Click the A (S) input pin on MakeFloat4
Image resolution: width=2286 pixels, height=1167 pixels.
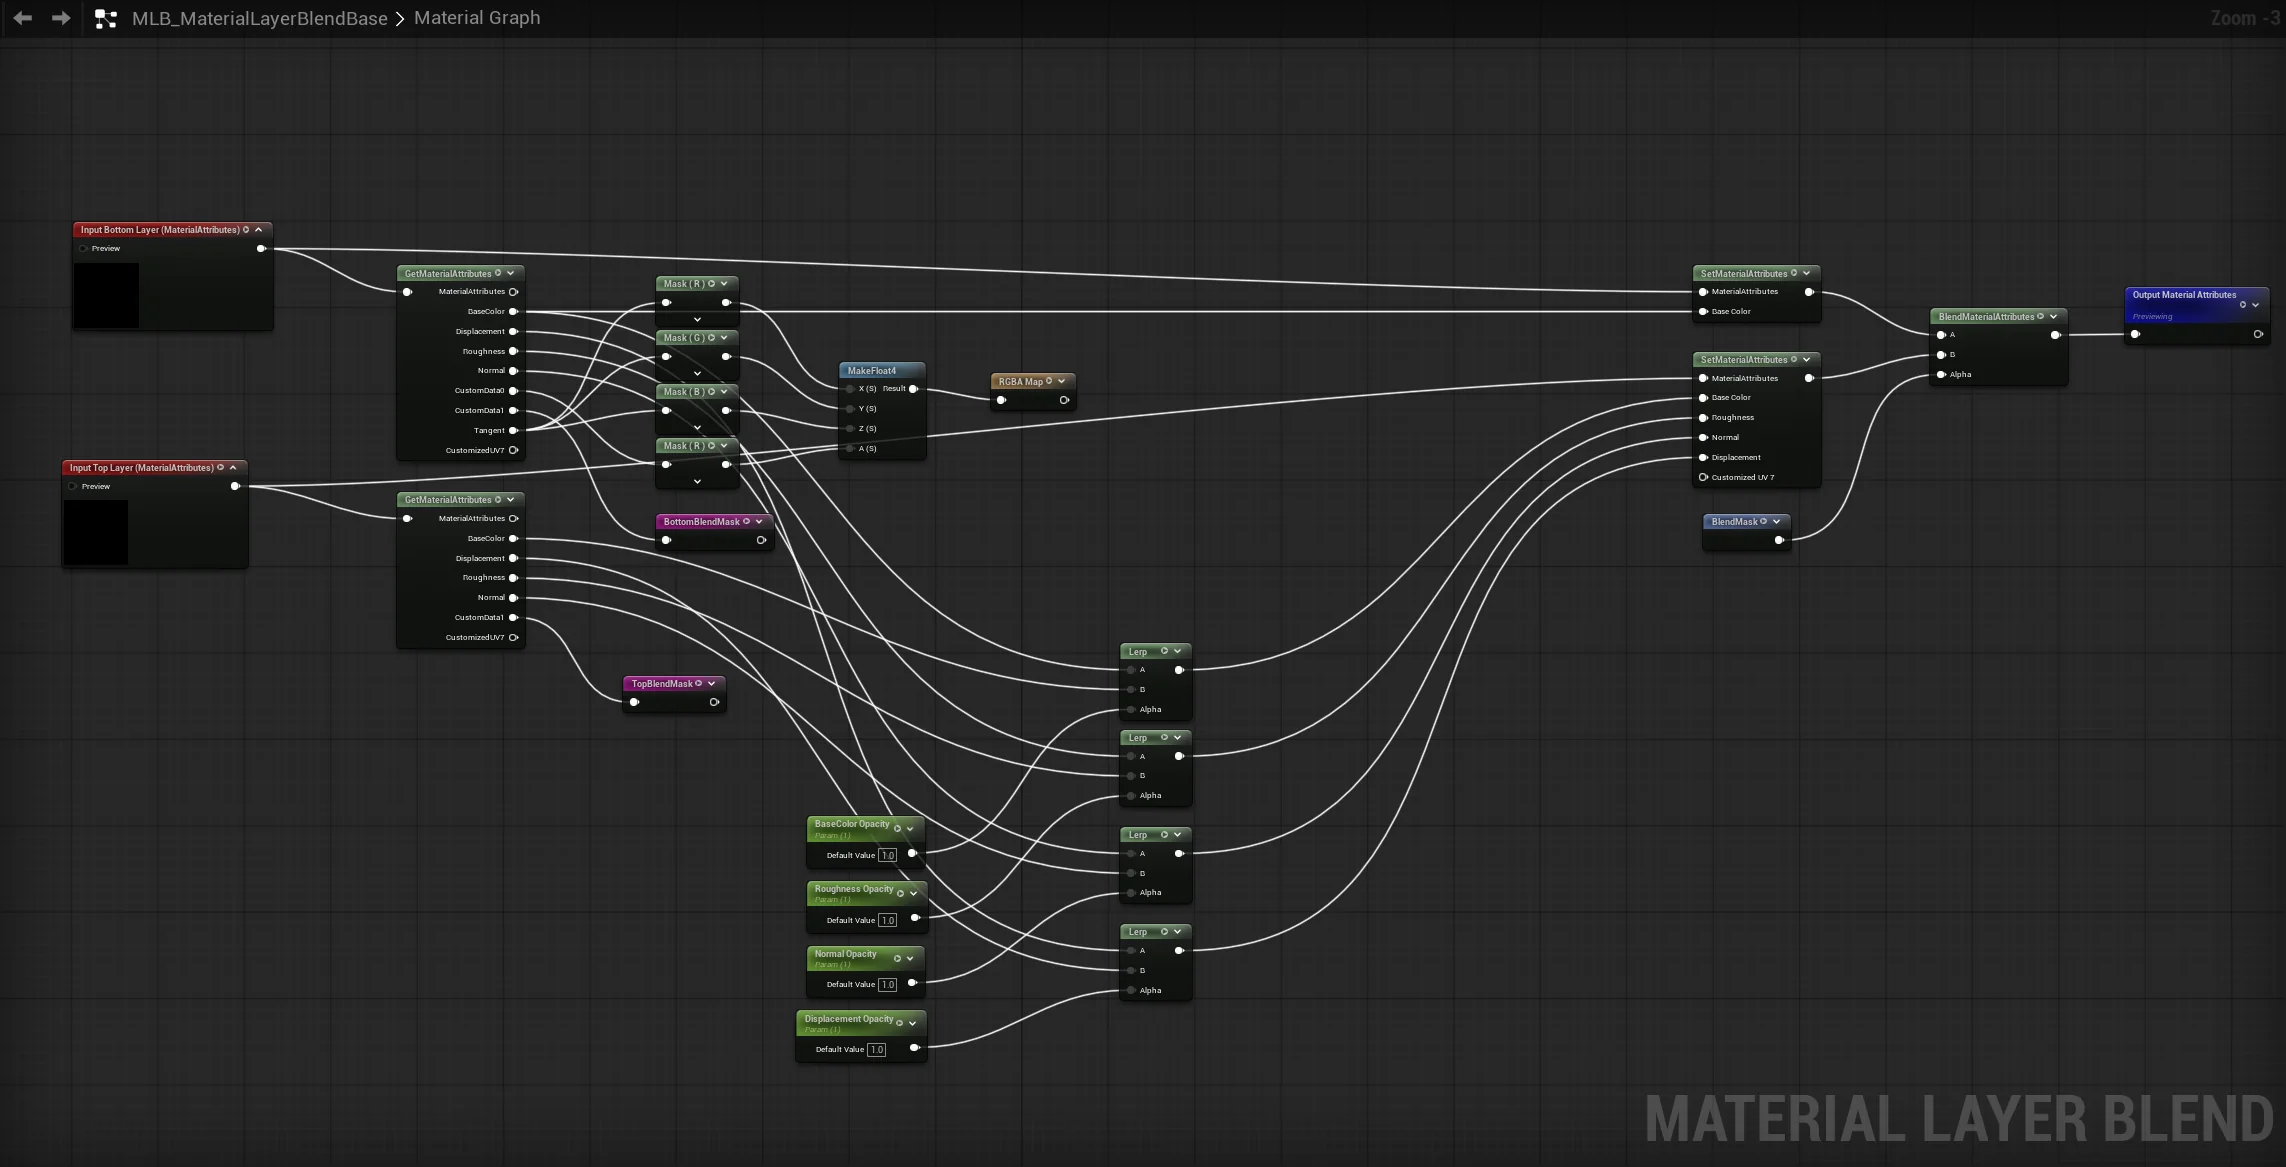coord(850,449)
